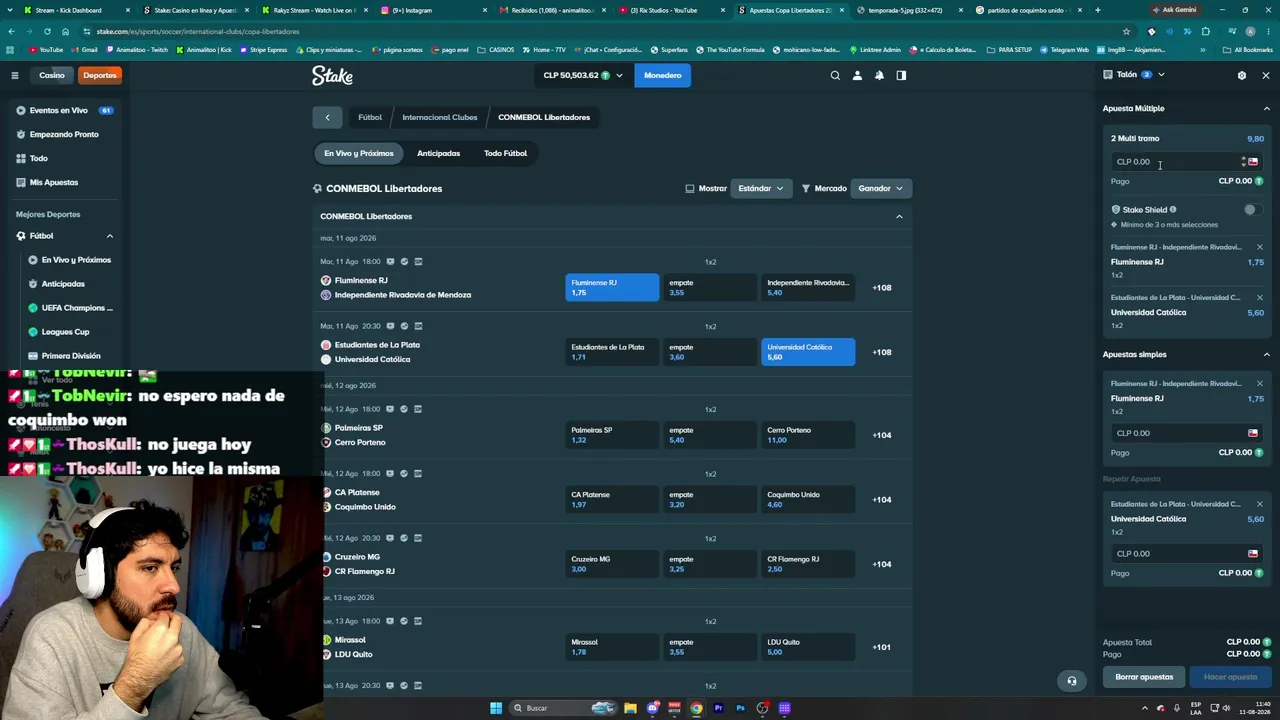Collapse Fútbol in sidebar
The width and height of the screenshot is (1280, 720).
click(110, 236)
